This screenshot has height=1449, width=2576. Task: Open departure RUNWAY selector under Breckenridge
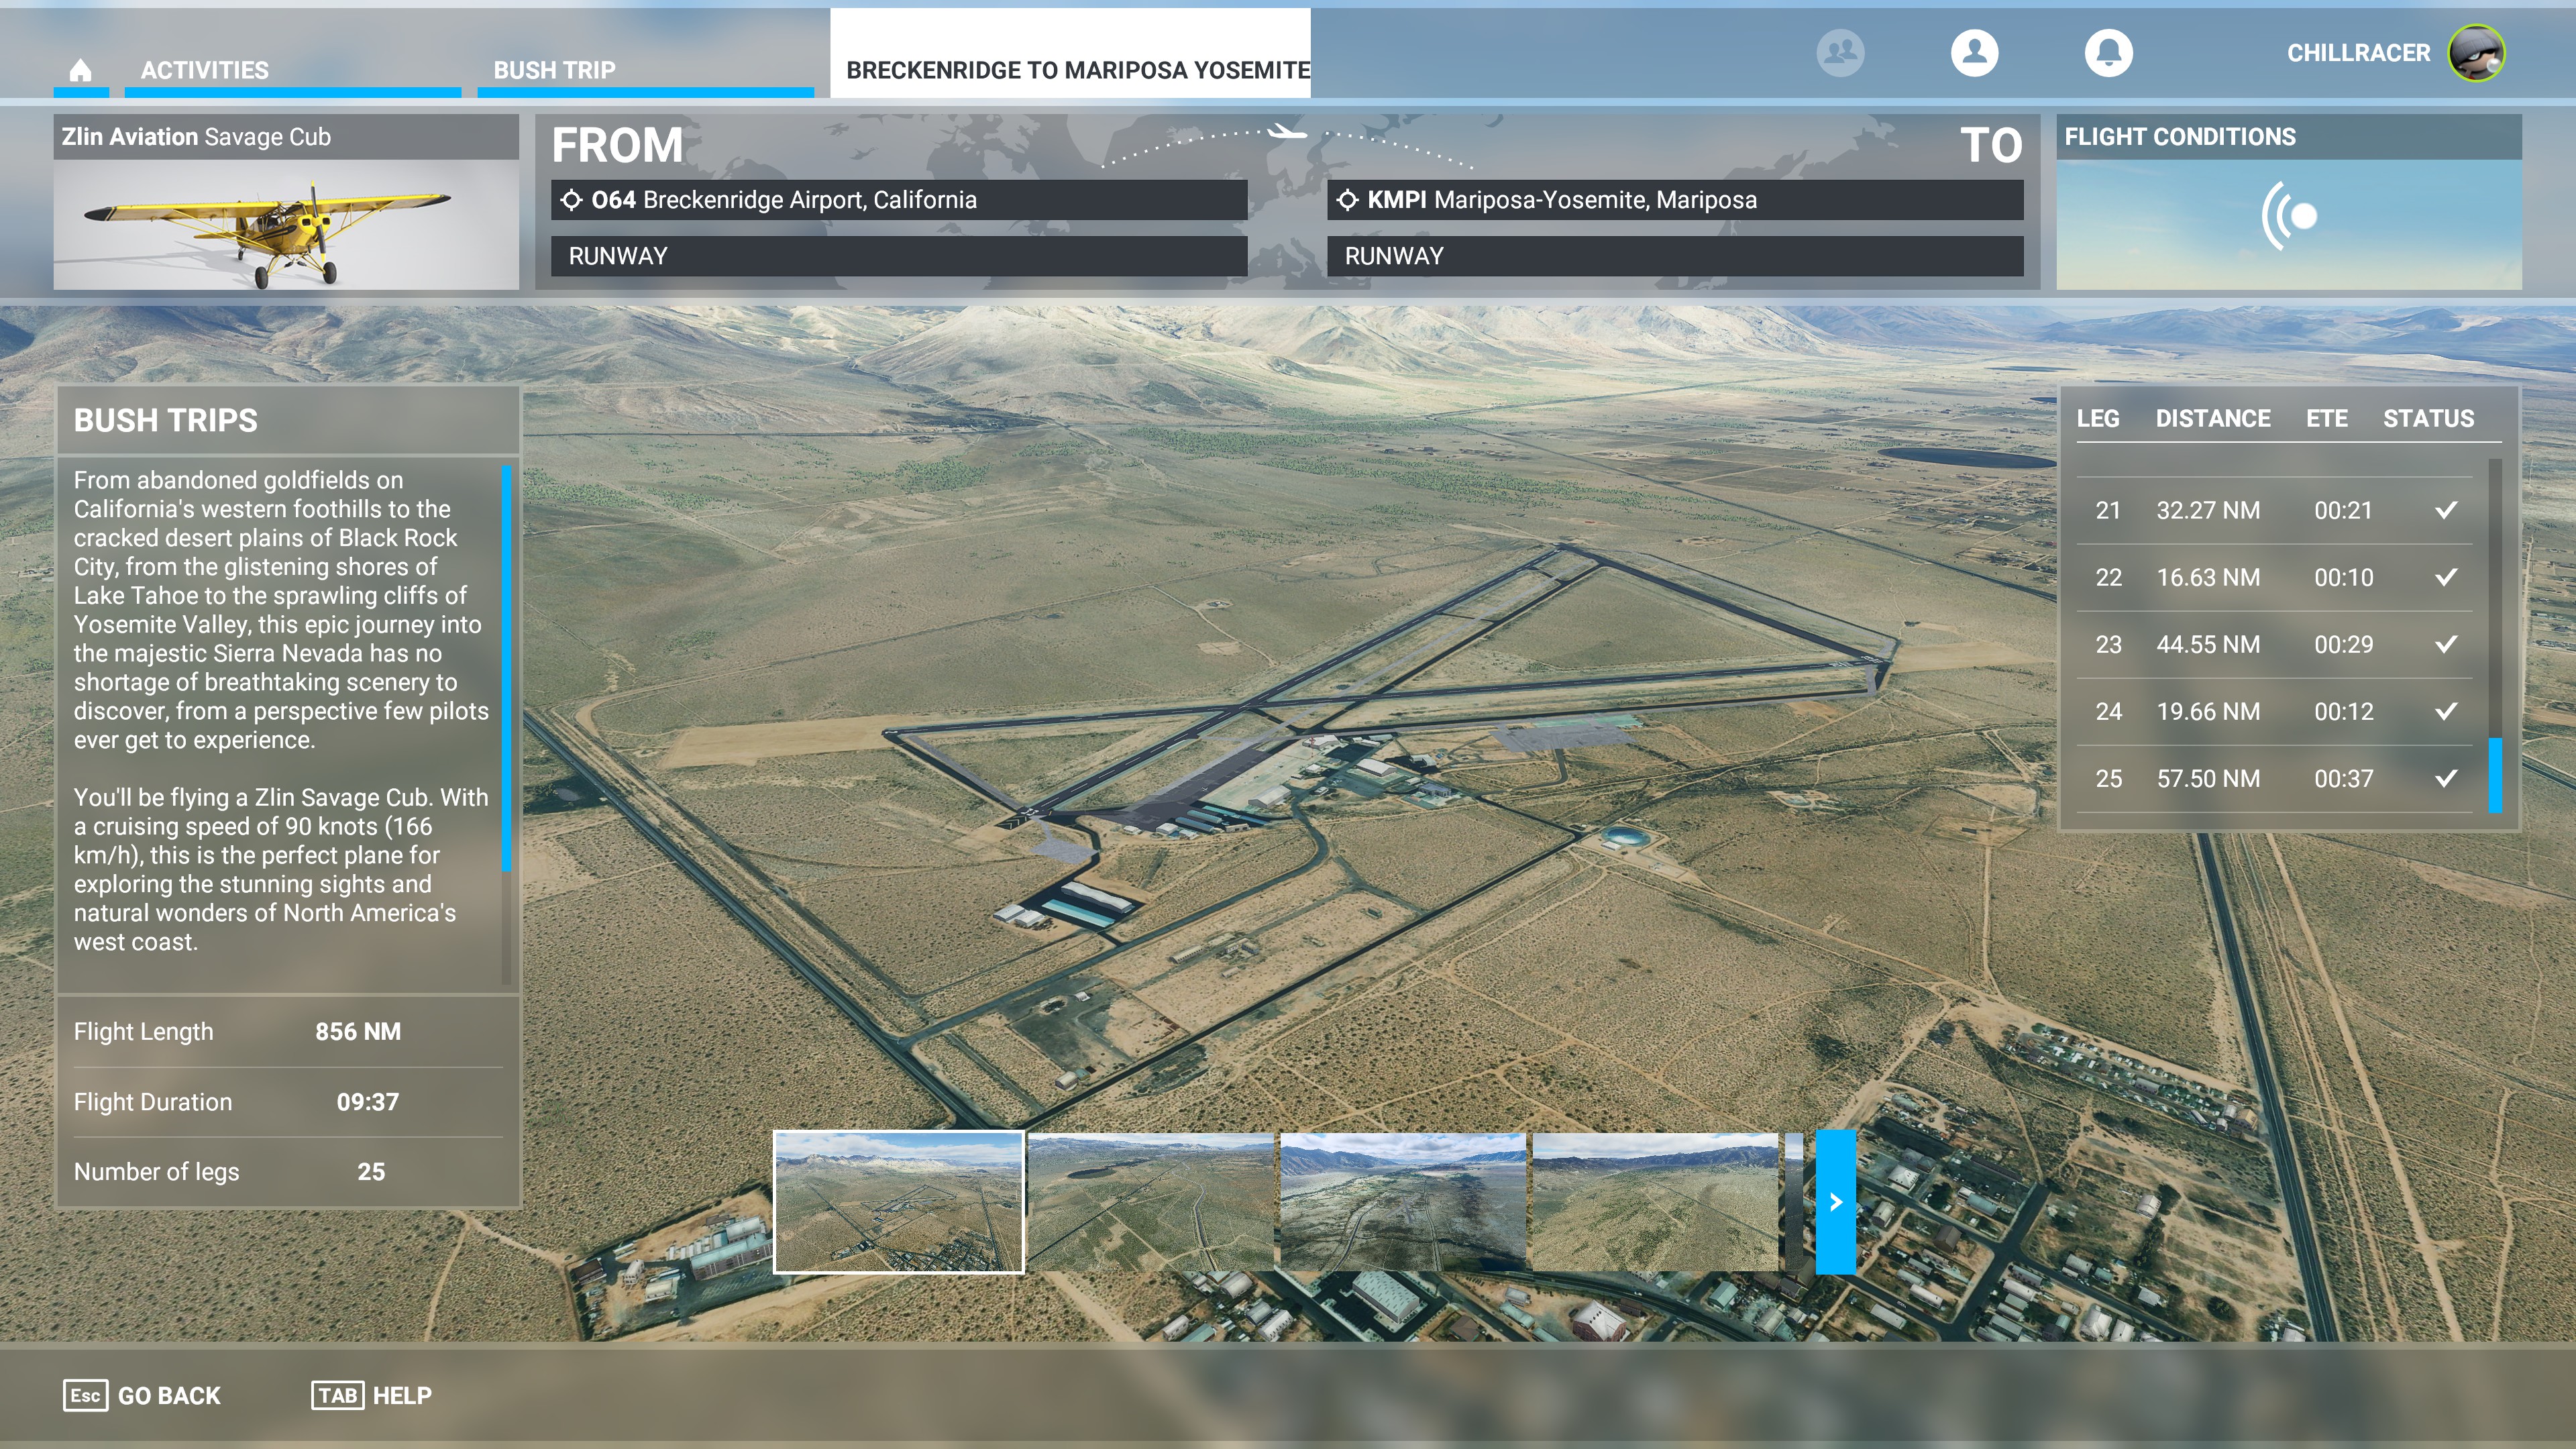click(898, 256)
